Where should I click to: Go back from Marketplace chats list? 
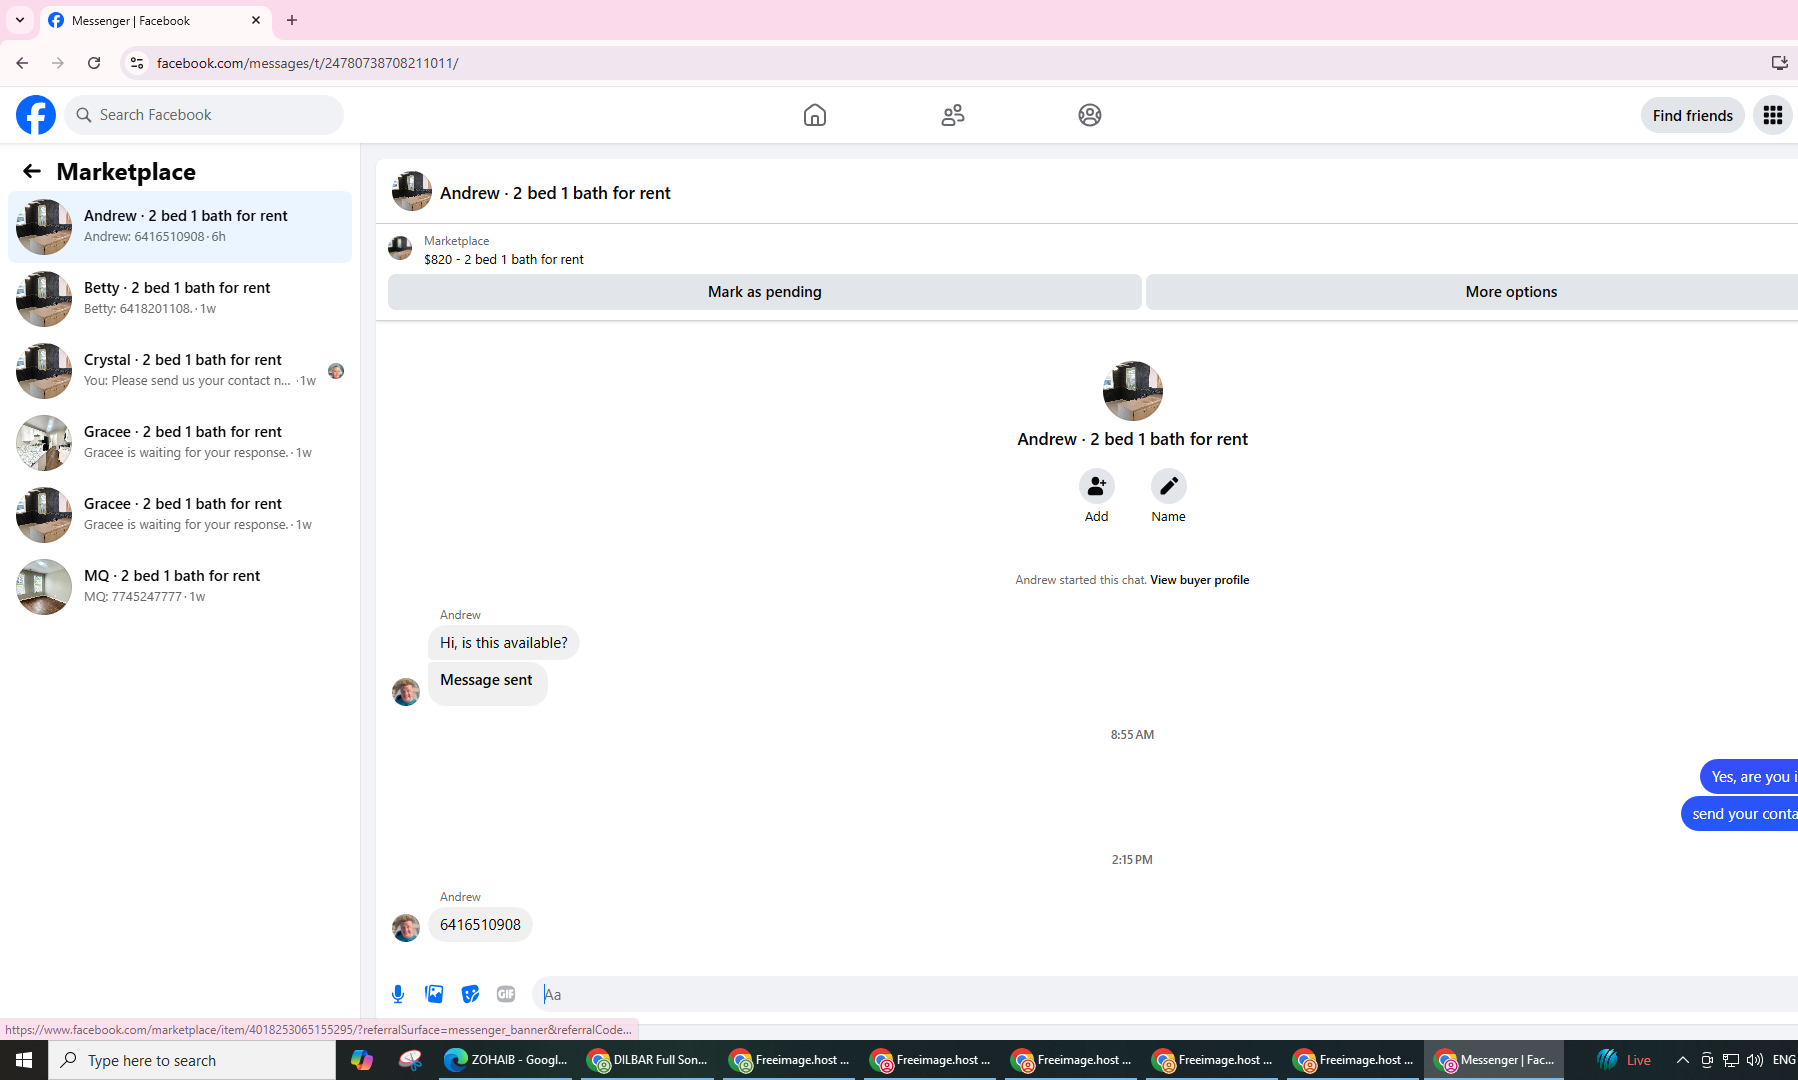[x=32, y=171]
